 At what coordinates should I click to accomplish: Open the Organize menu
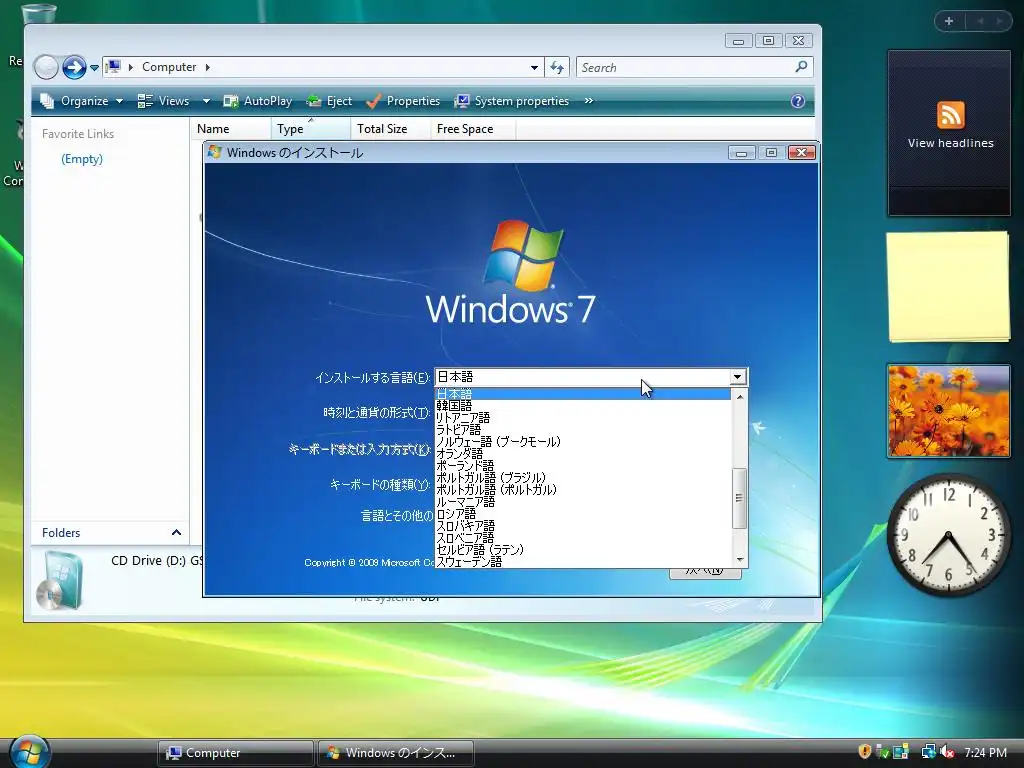tap(82, 101)
